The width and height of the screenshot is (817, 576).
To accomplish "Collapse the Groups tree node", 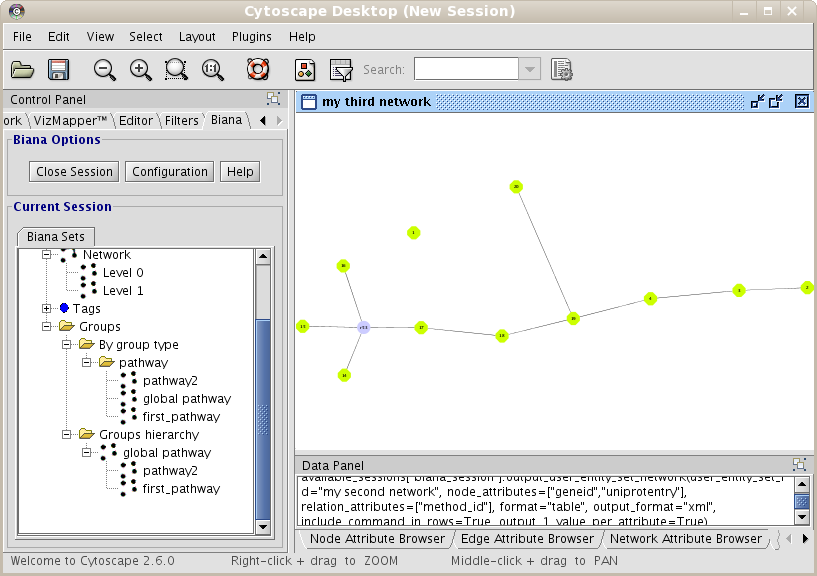I will click(x=47, y=327).
